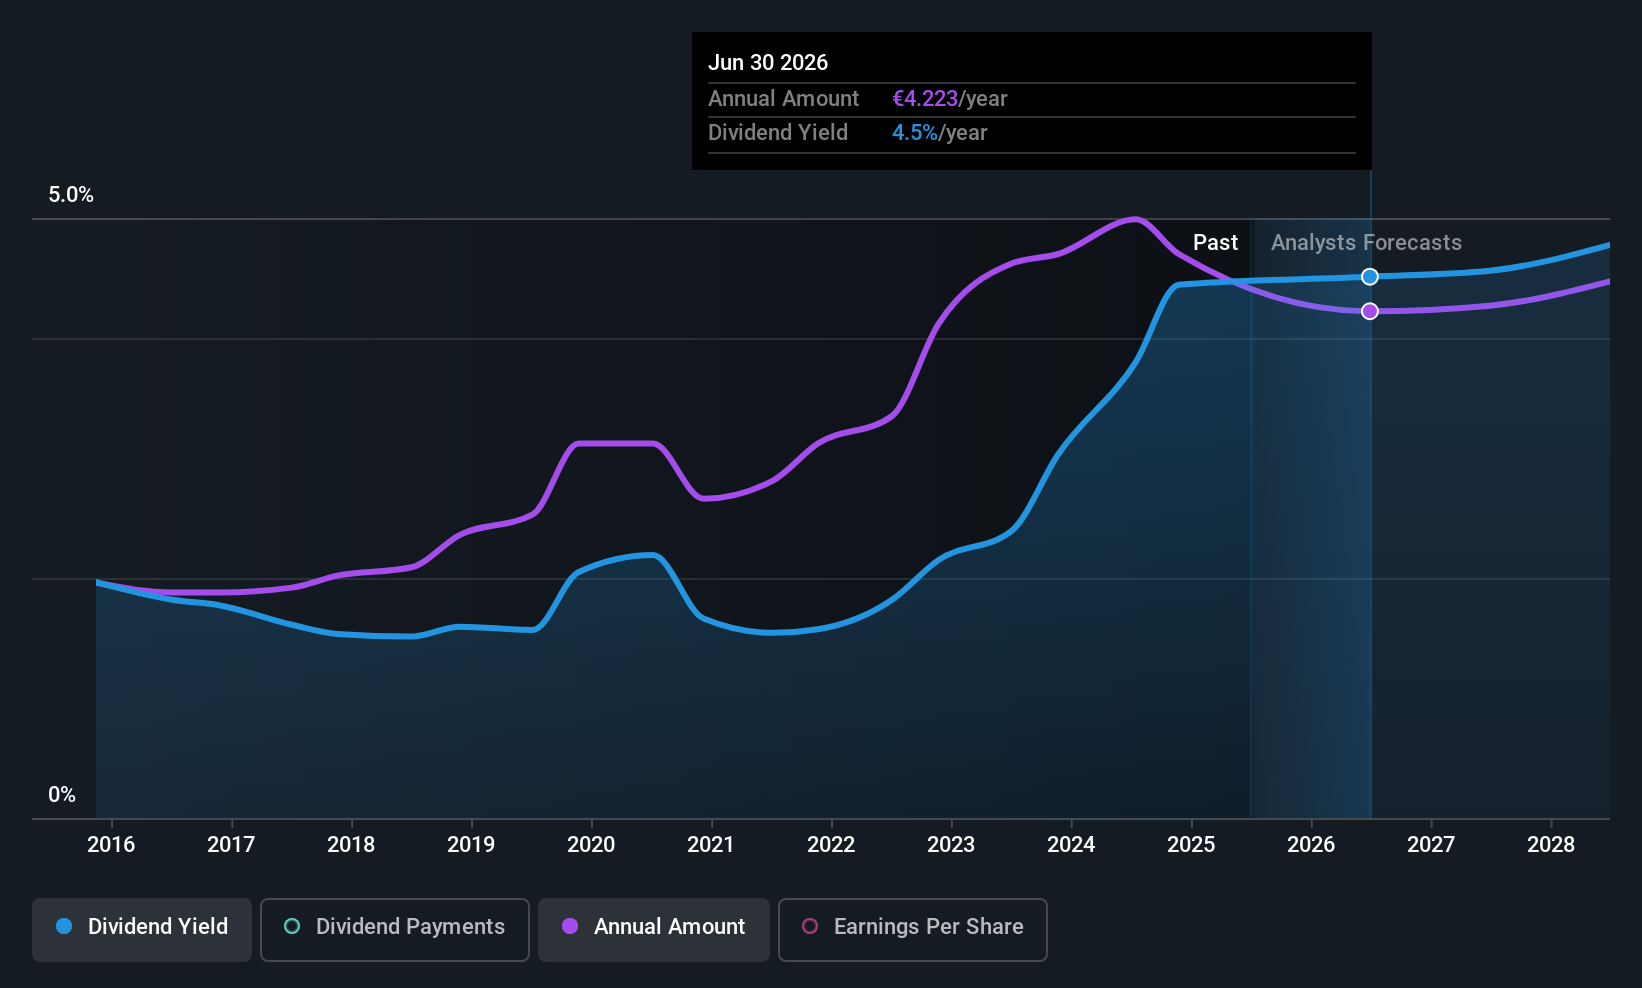Click the 2020 label on the x-axis

click(x=591, y=844)
